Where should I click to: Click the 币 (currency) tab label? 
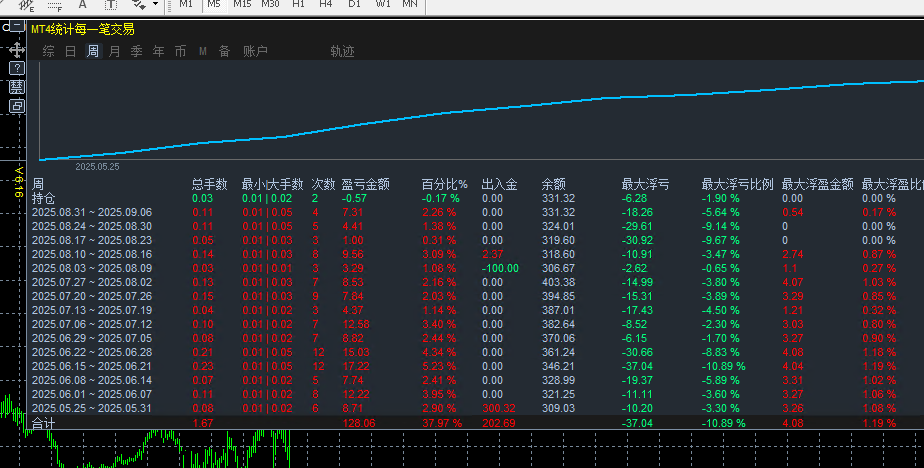[x=180, y=51]
